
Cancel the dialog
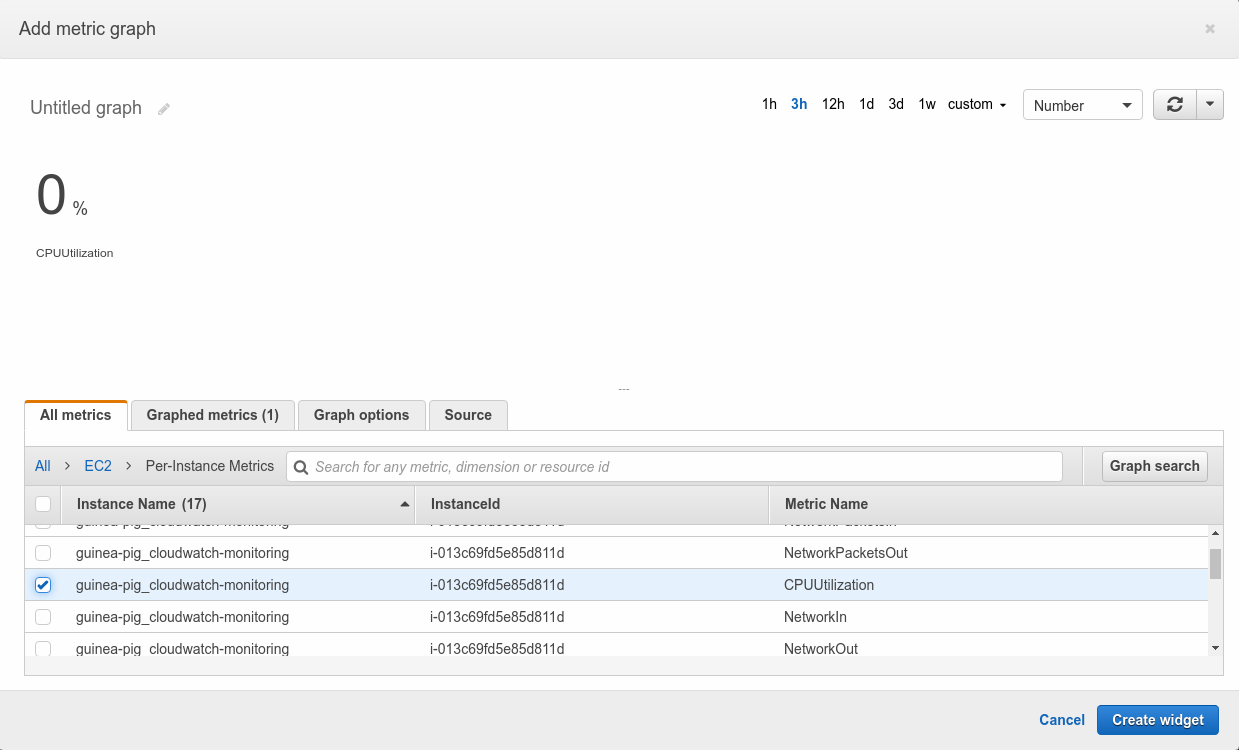click(1062, 720)
